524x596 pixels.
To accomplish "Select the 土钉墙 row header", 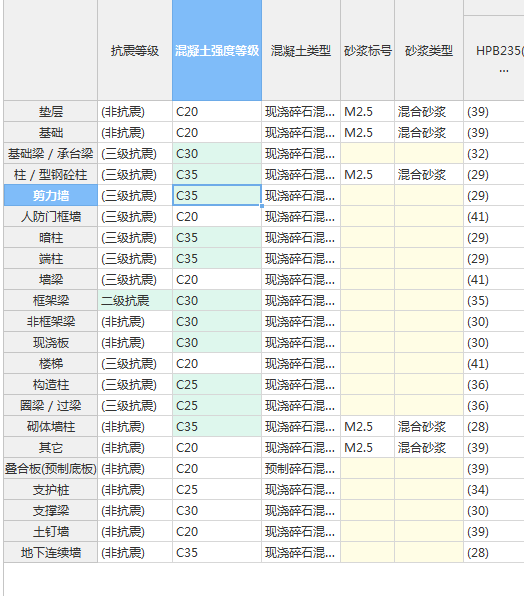I will [x=51, y=531].
